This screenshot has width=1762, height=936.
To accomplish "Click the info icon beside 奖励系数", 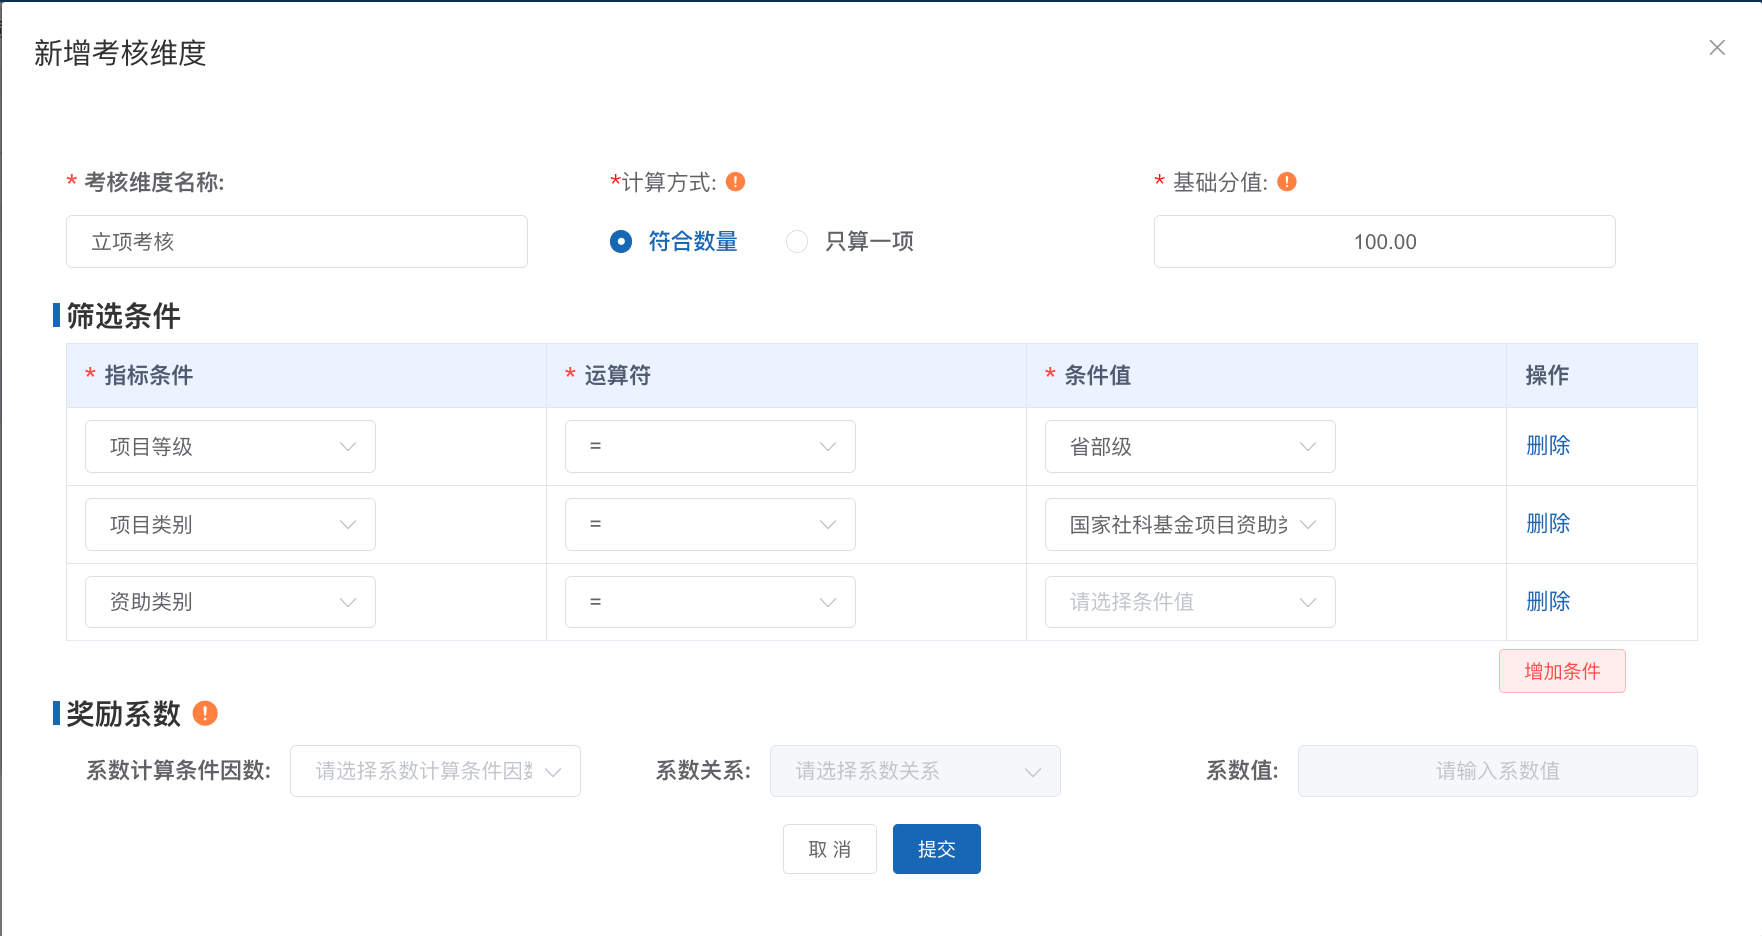I will pyautogui.click(x=205, y=712).
